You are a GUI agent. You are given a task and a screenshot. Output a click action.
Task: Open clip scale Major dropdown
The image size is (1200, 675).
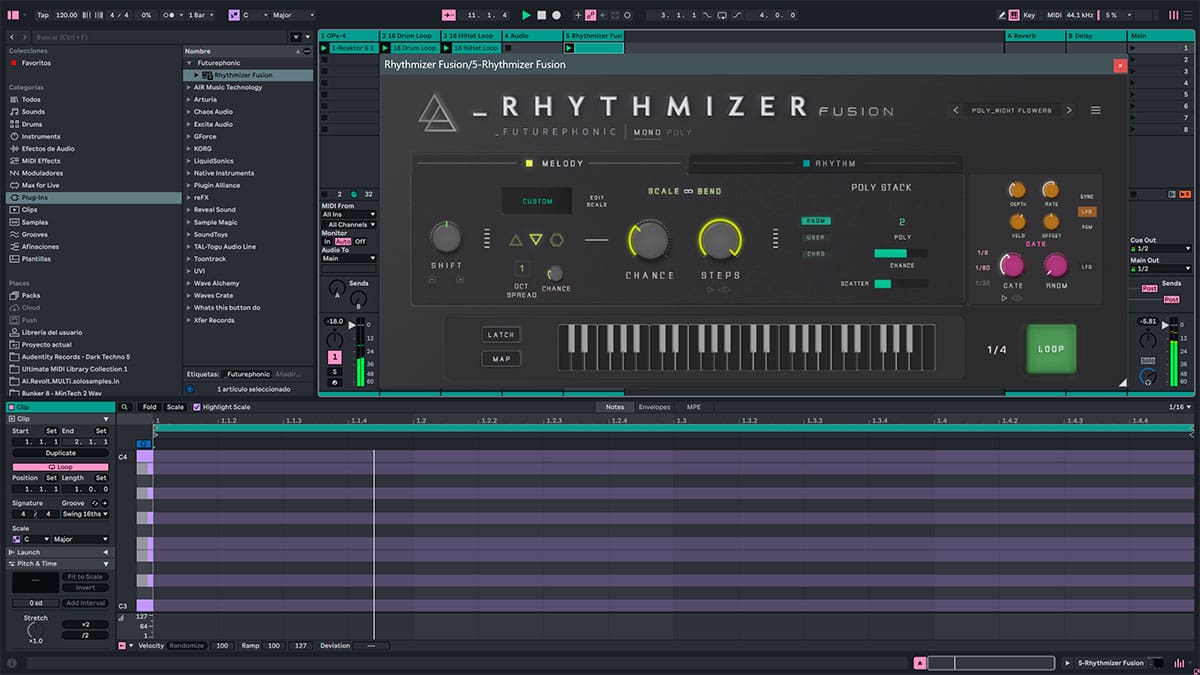point(81,539)
